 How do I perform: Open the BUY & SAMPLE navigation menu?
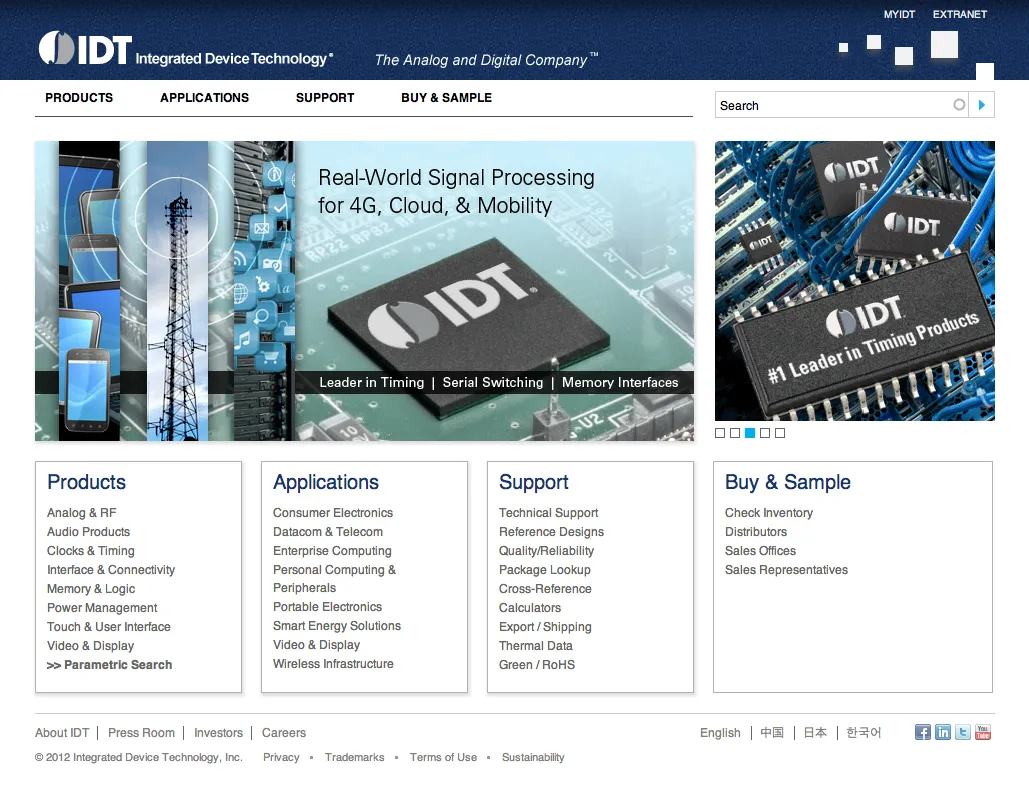(446, 98)
